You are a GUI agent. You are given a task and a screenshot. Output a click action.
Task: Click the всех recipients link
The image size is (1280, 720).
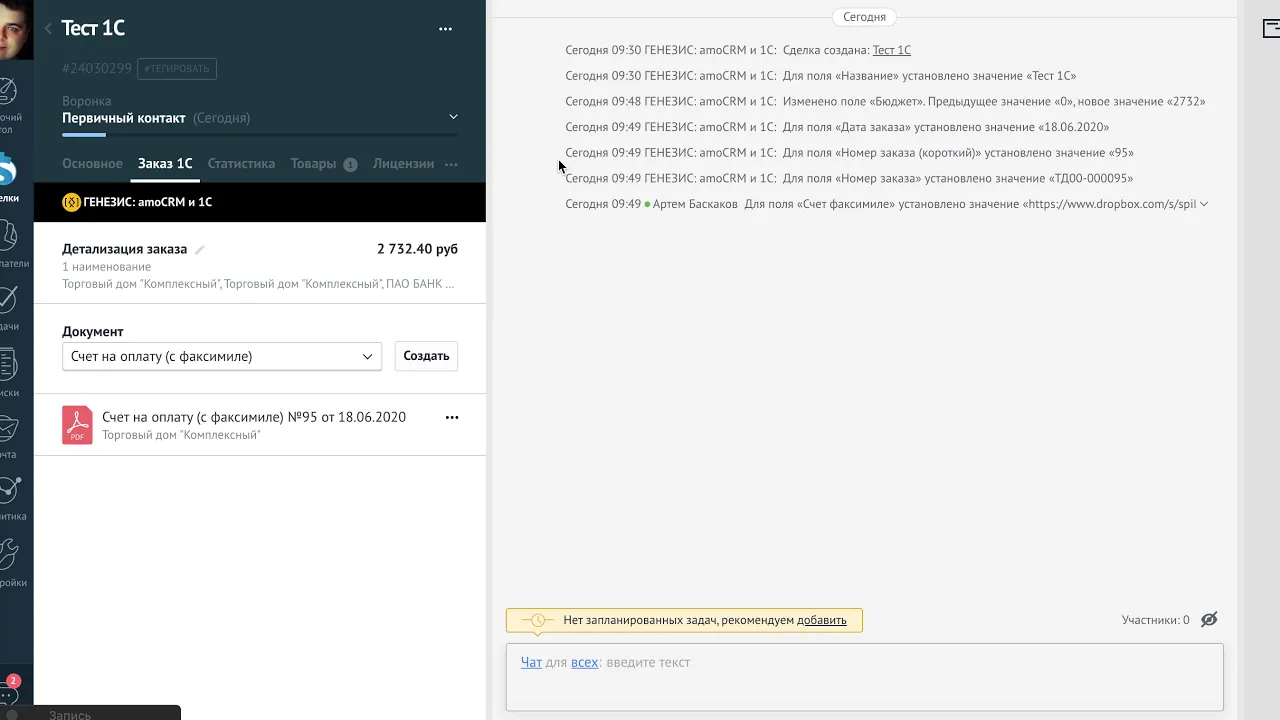coord(585,662)
